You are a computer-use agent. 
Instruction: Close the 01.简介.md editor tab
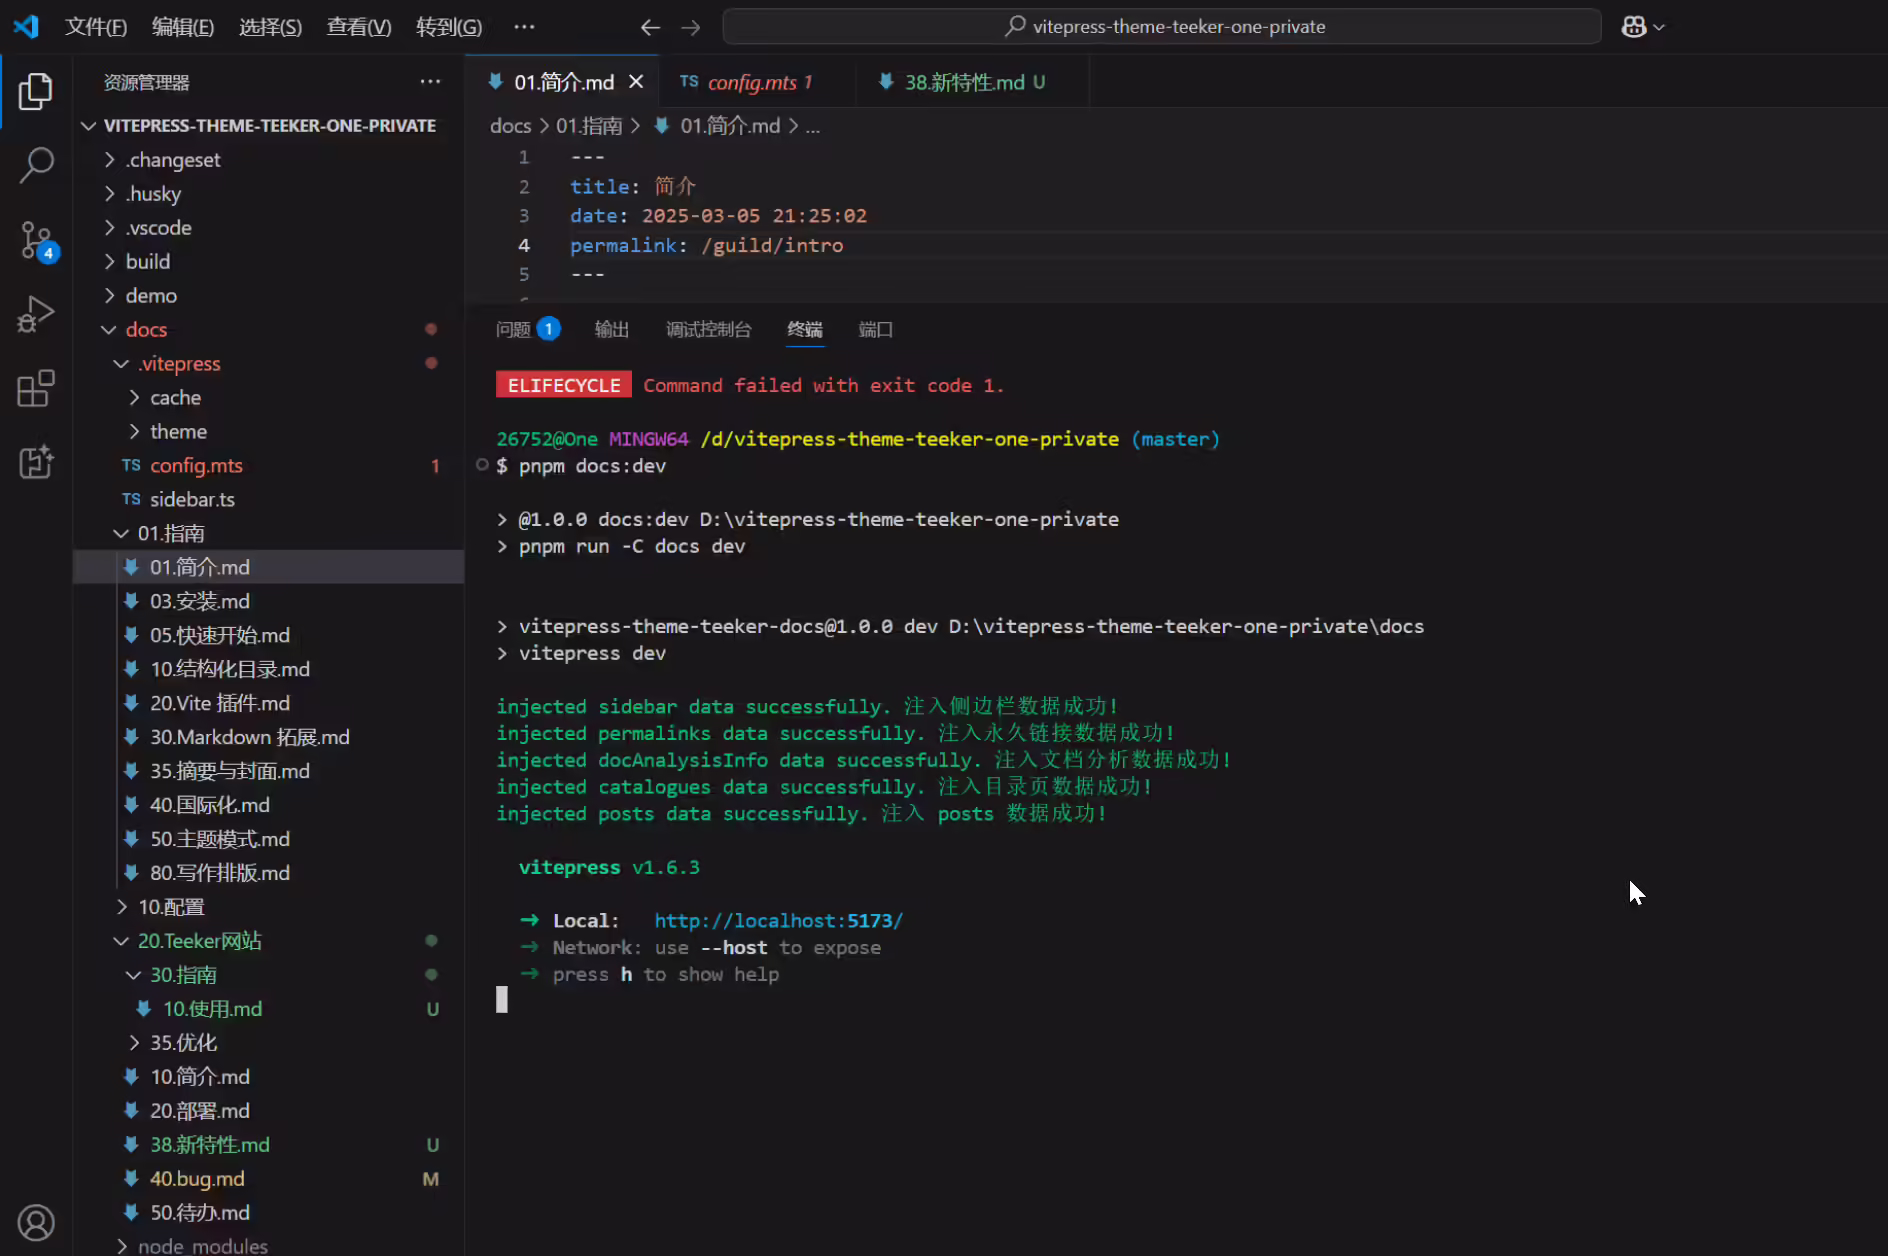(x=636, y=82)
